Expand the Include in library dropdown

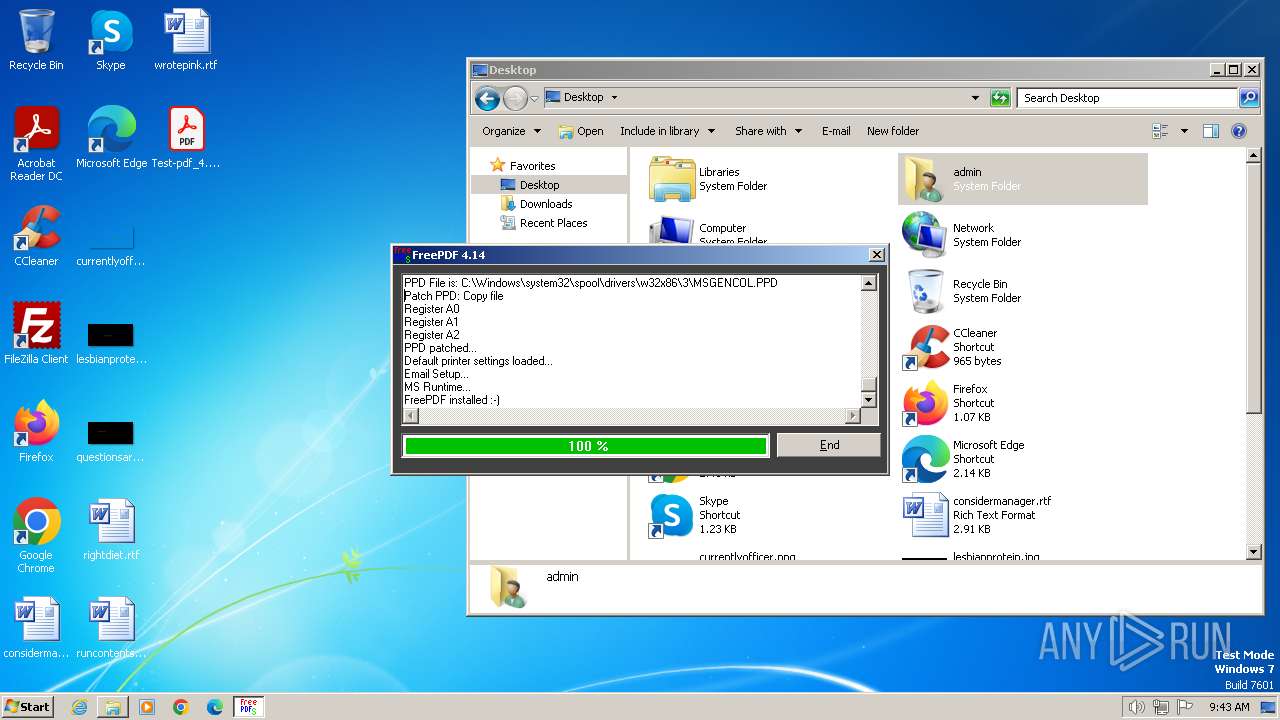point(667,131)
